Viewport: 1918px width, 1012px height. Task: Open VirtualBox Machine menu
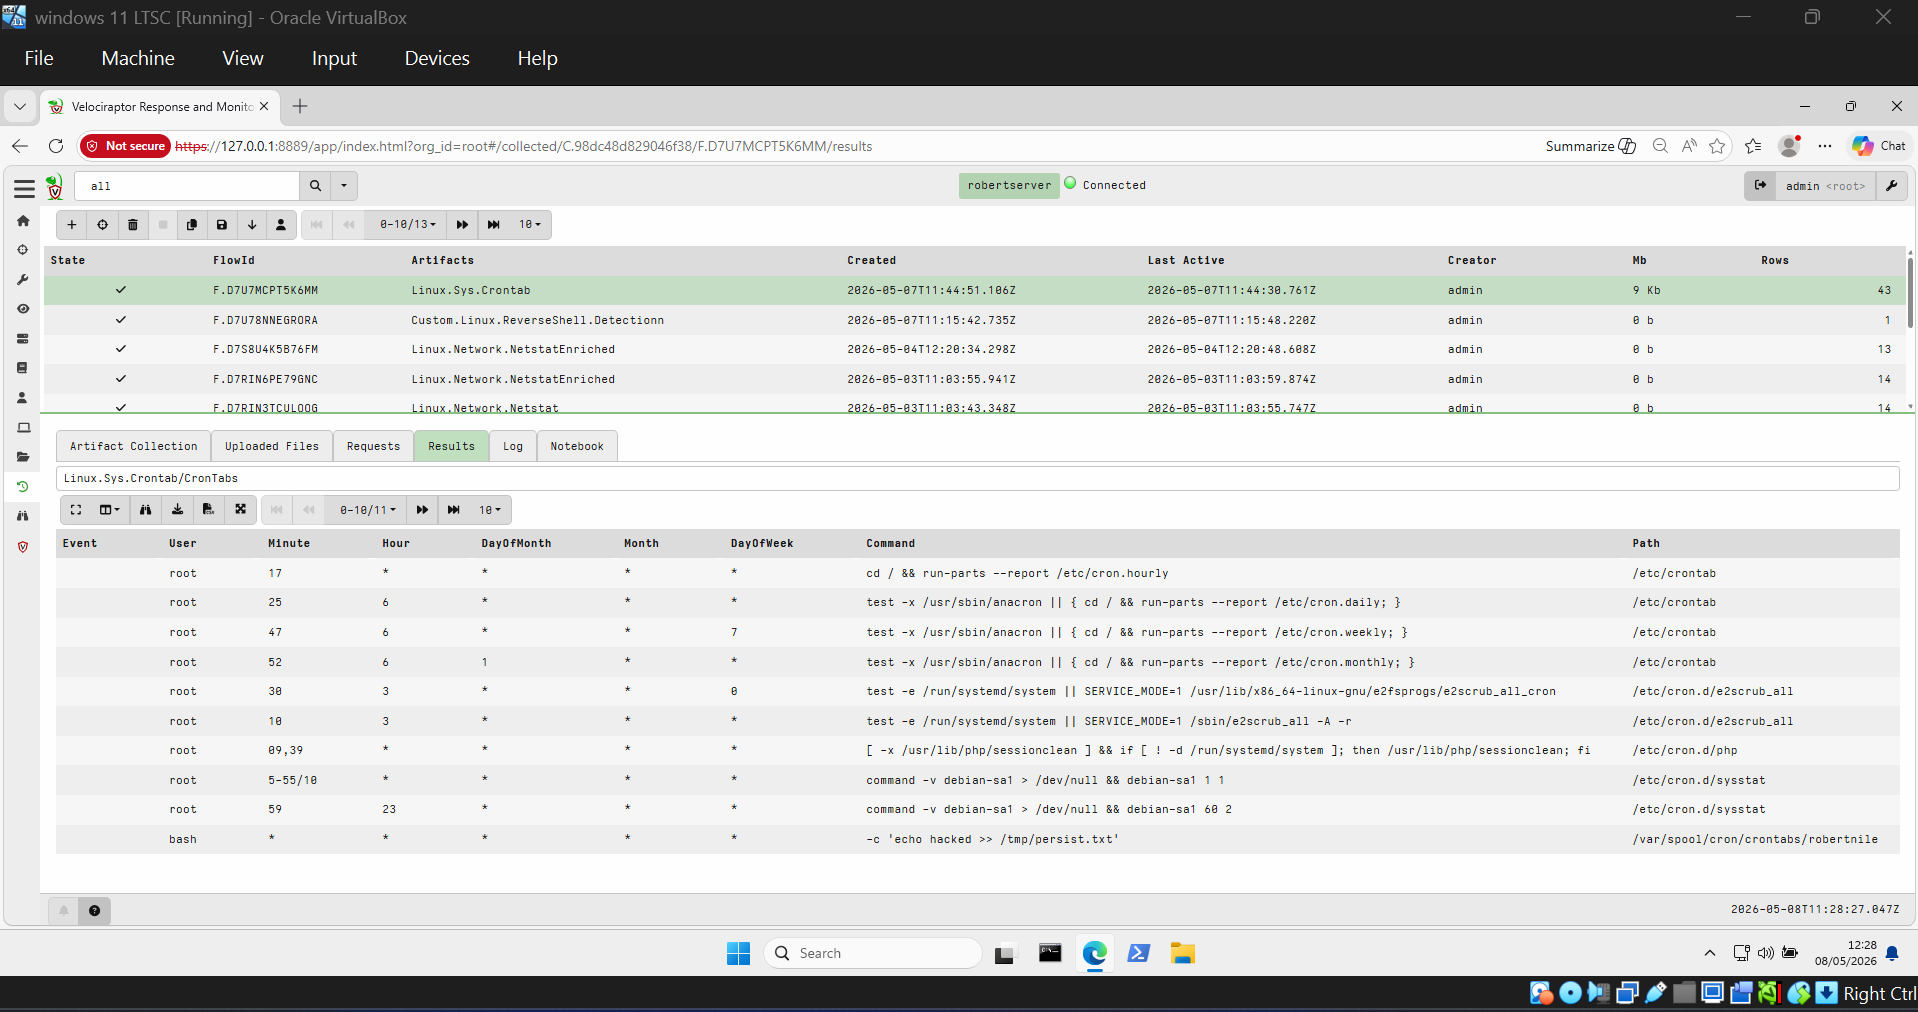tap(138, 59)
